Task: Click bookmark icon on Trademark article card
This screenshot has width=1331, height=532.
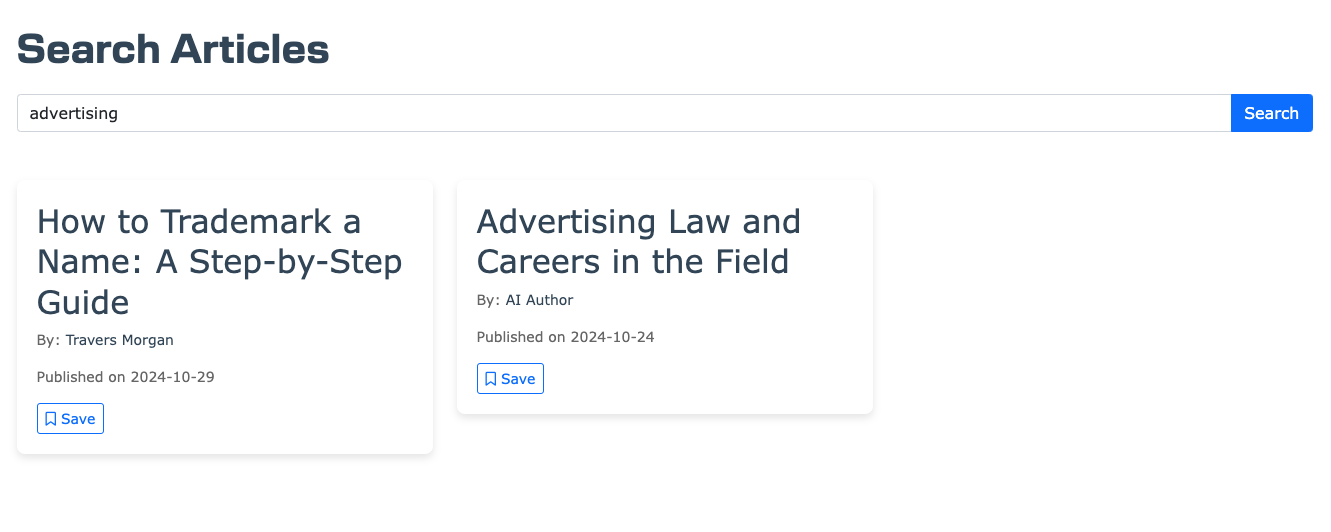Action: pos(51,419)
